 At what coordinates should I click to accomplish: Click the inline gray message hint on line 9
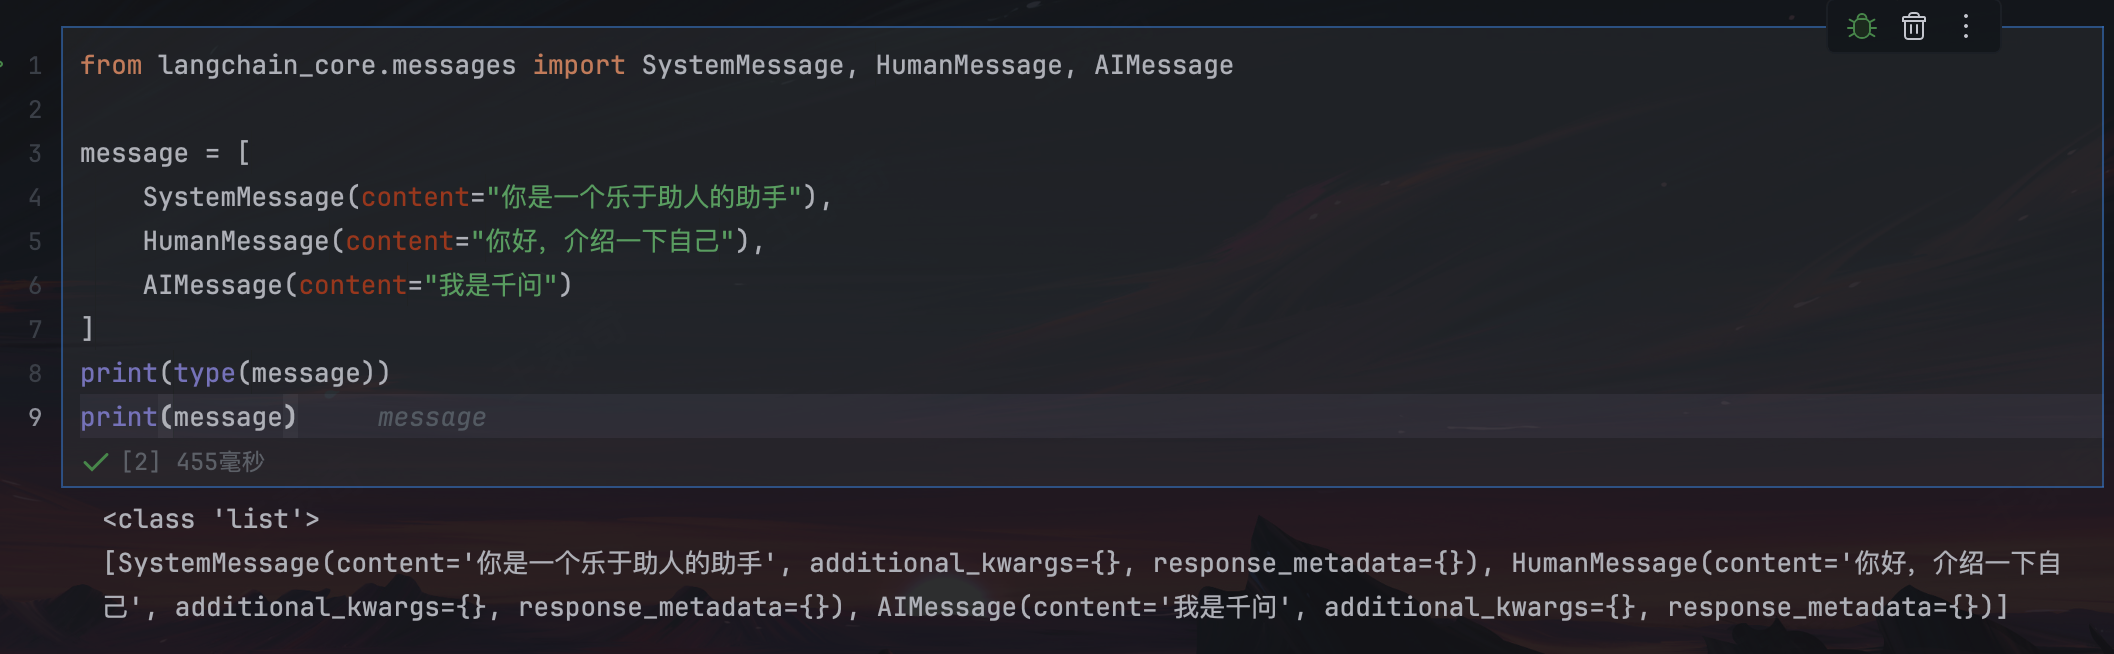[432, 417]
